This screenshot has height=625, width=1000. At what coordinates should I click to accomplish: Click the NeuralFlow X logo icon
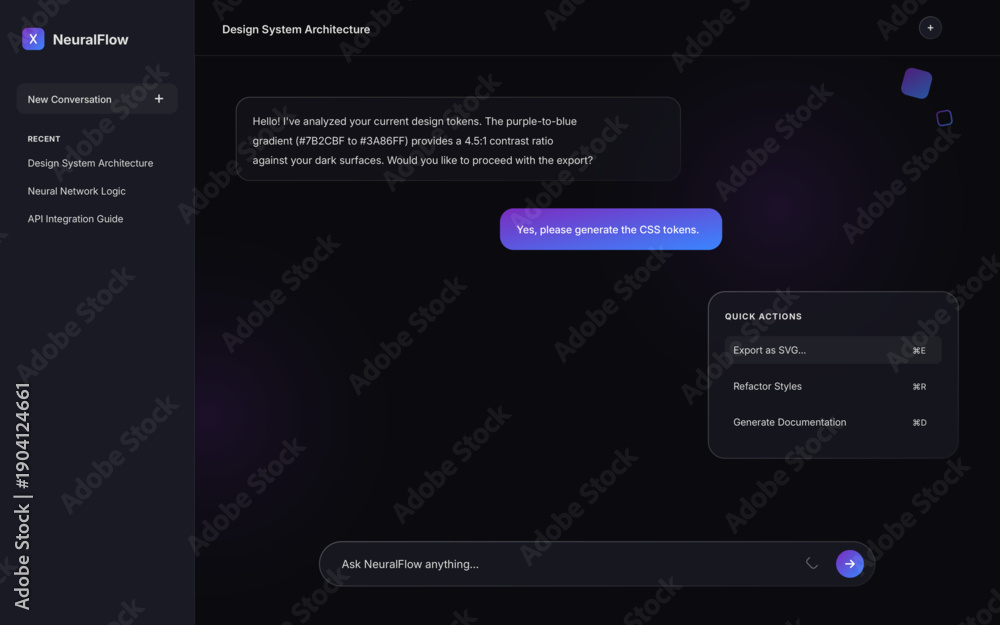click(x=33, y=39)
